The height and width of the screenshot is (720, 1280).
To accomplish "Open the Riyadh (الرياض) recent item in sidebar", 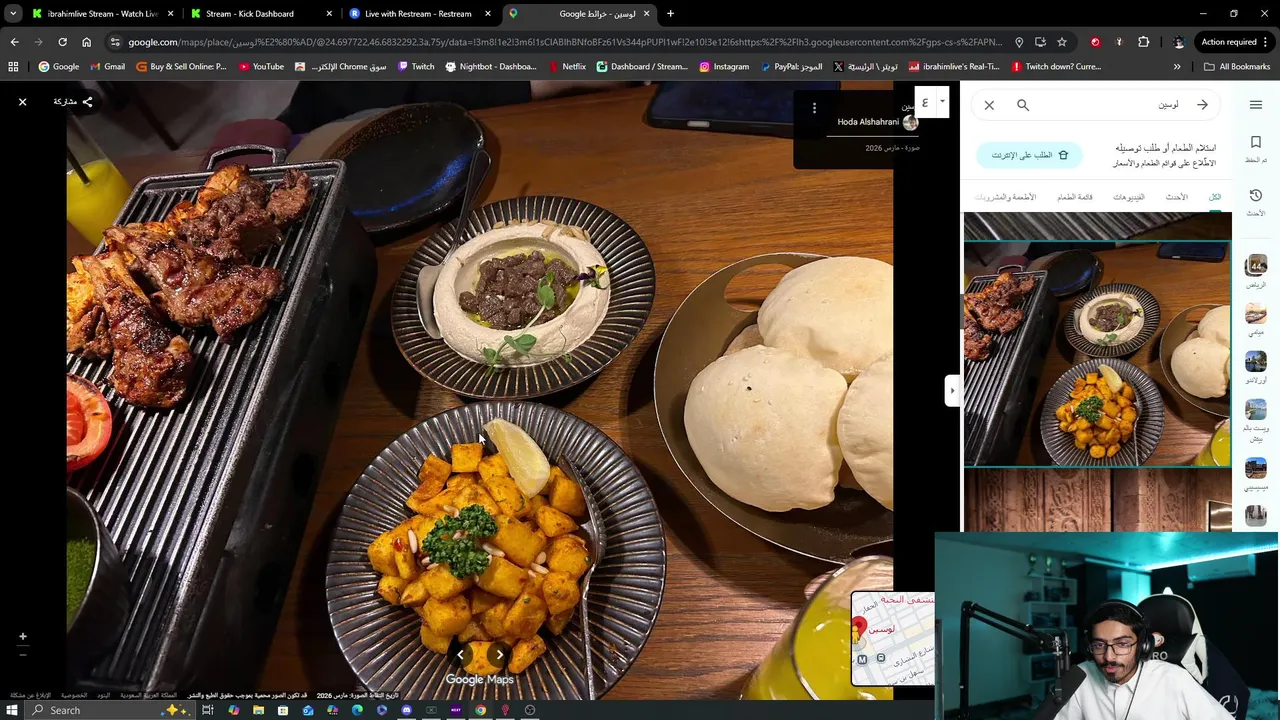I will click(x=1256, y=271).
